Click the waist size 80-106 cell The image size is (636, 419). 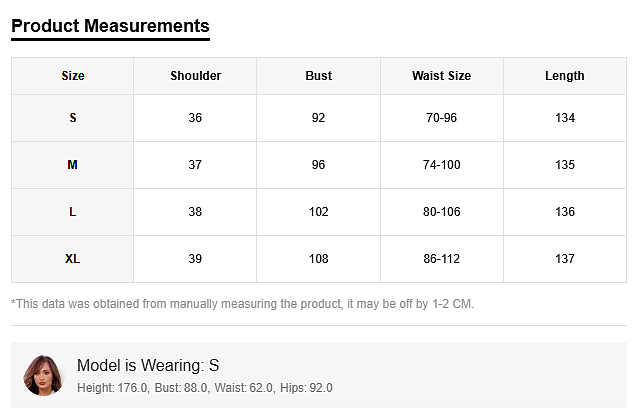441,212
